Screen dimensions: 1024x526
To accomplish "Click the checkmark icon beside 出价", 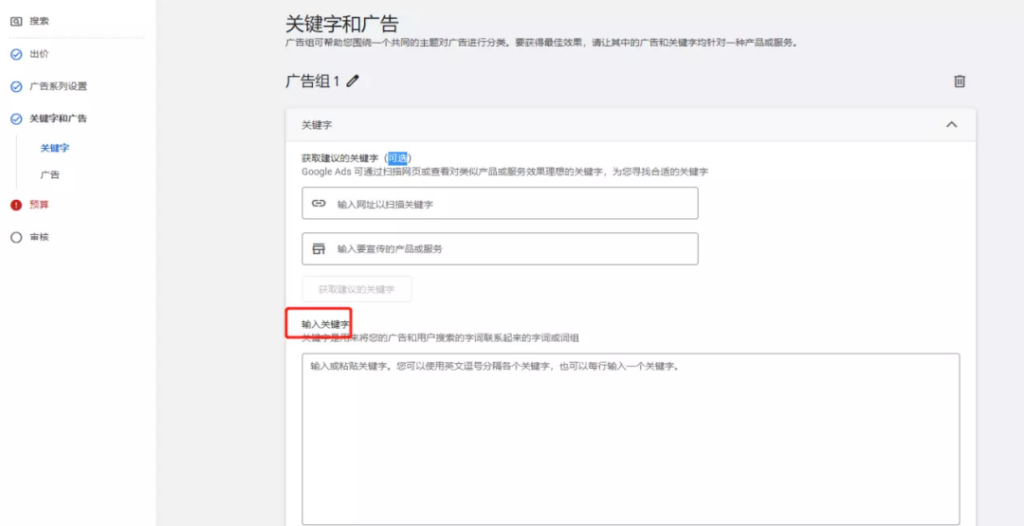I will click(x=16, y=54).
